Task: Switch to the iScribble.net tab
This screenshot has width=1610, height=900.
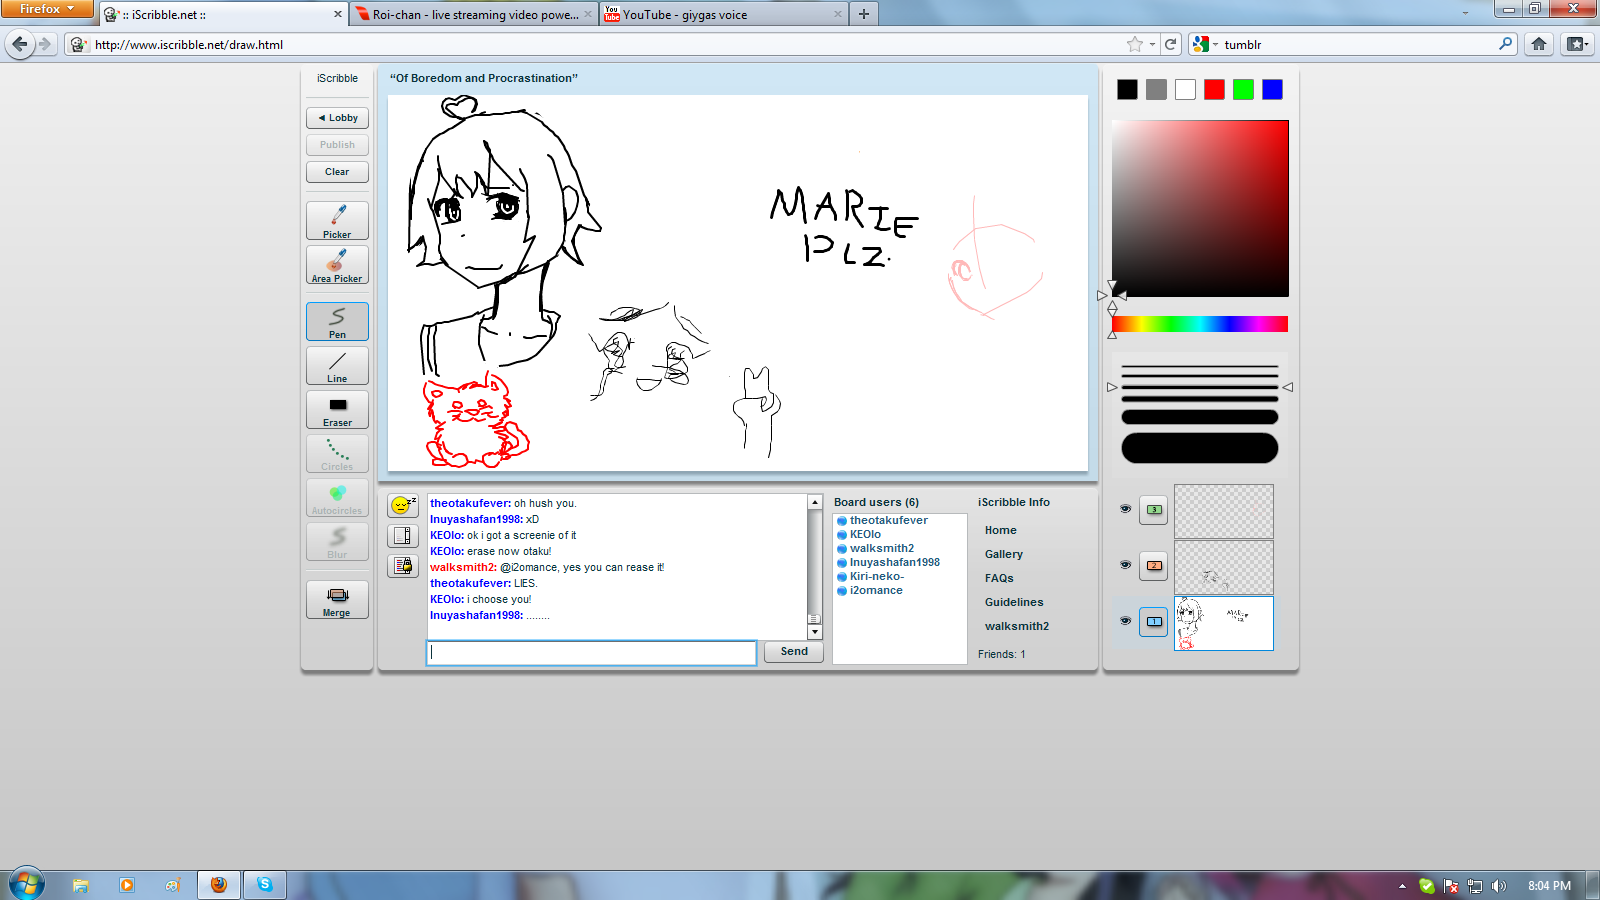Action: click(223, 15)
